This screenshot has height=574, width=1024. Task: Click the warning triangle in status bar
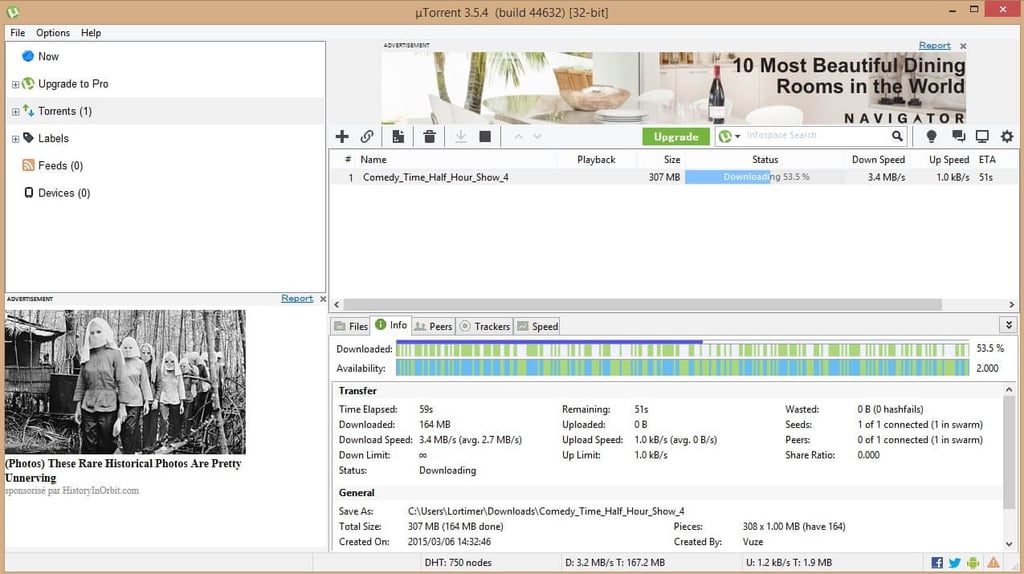(x=993, y=562)
